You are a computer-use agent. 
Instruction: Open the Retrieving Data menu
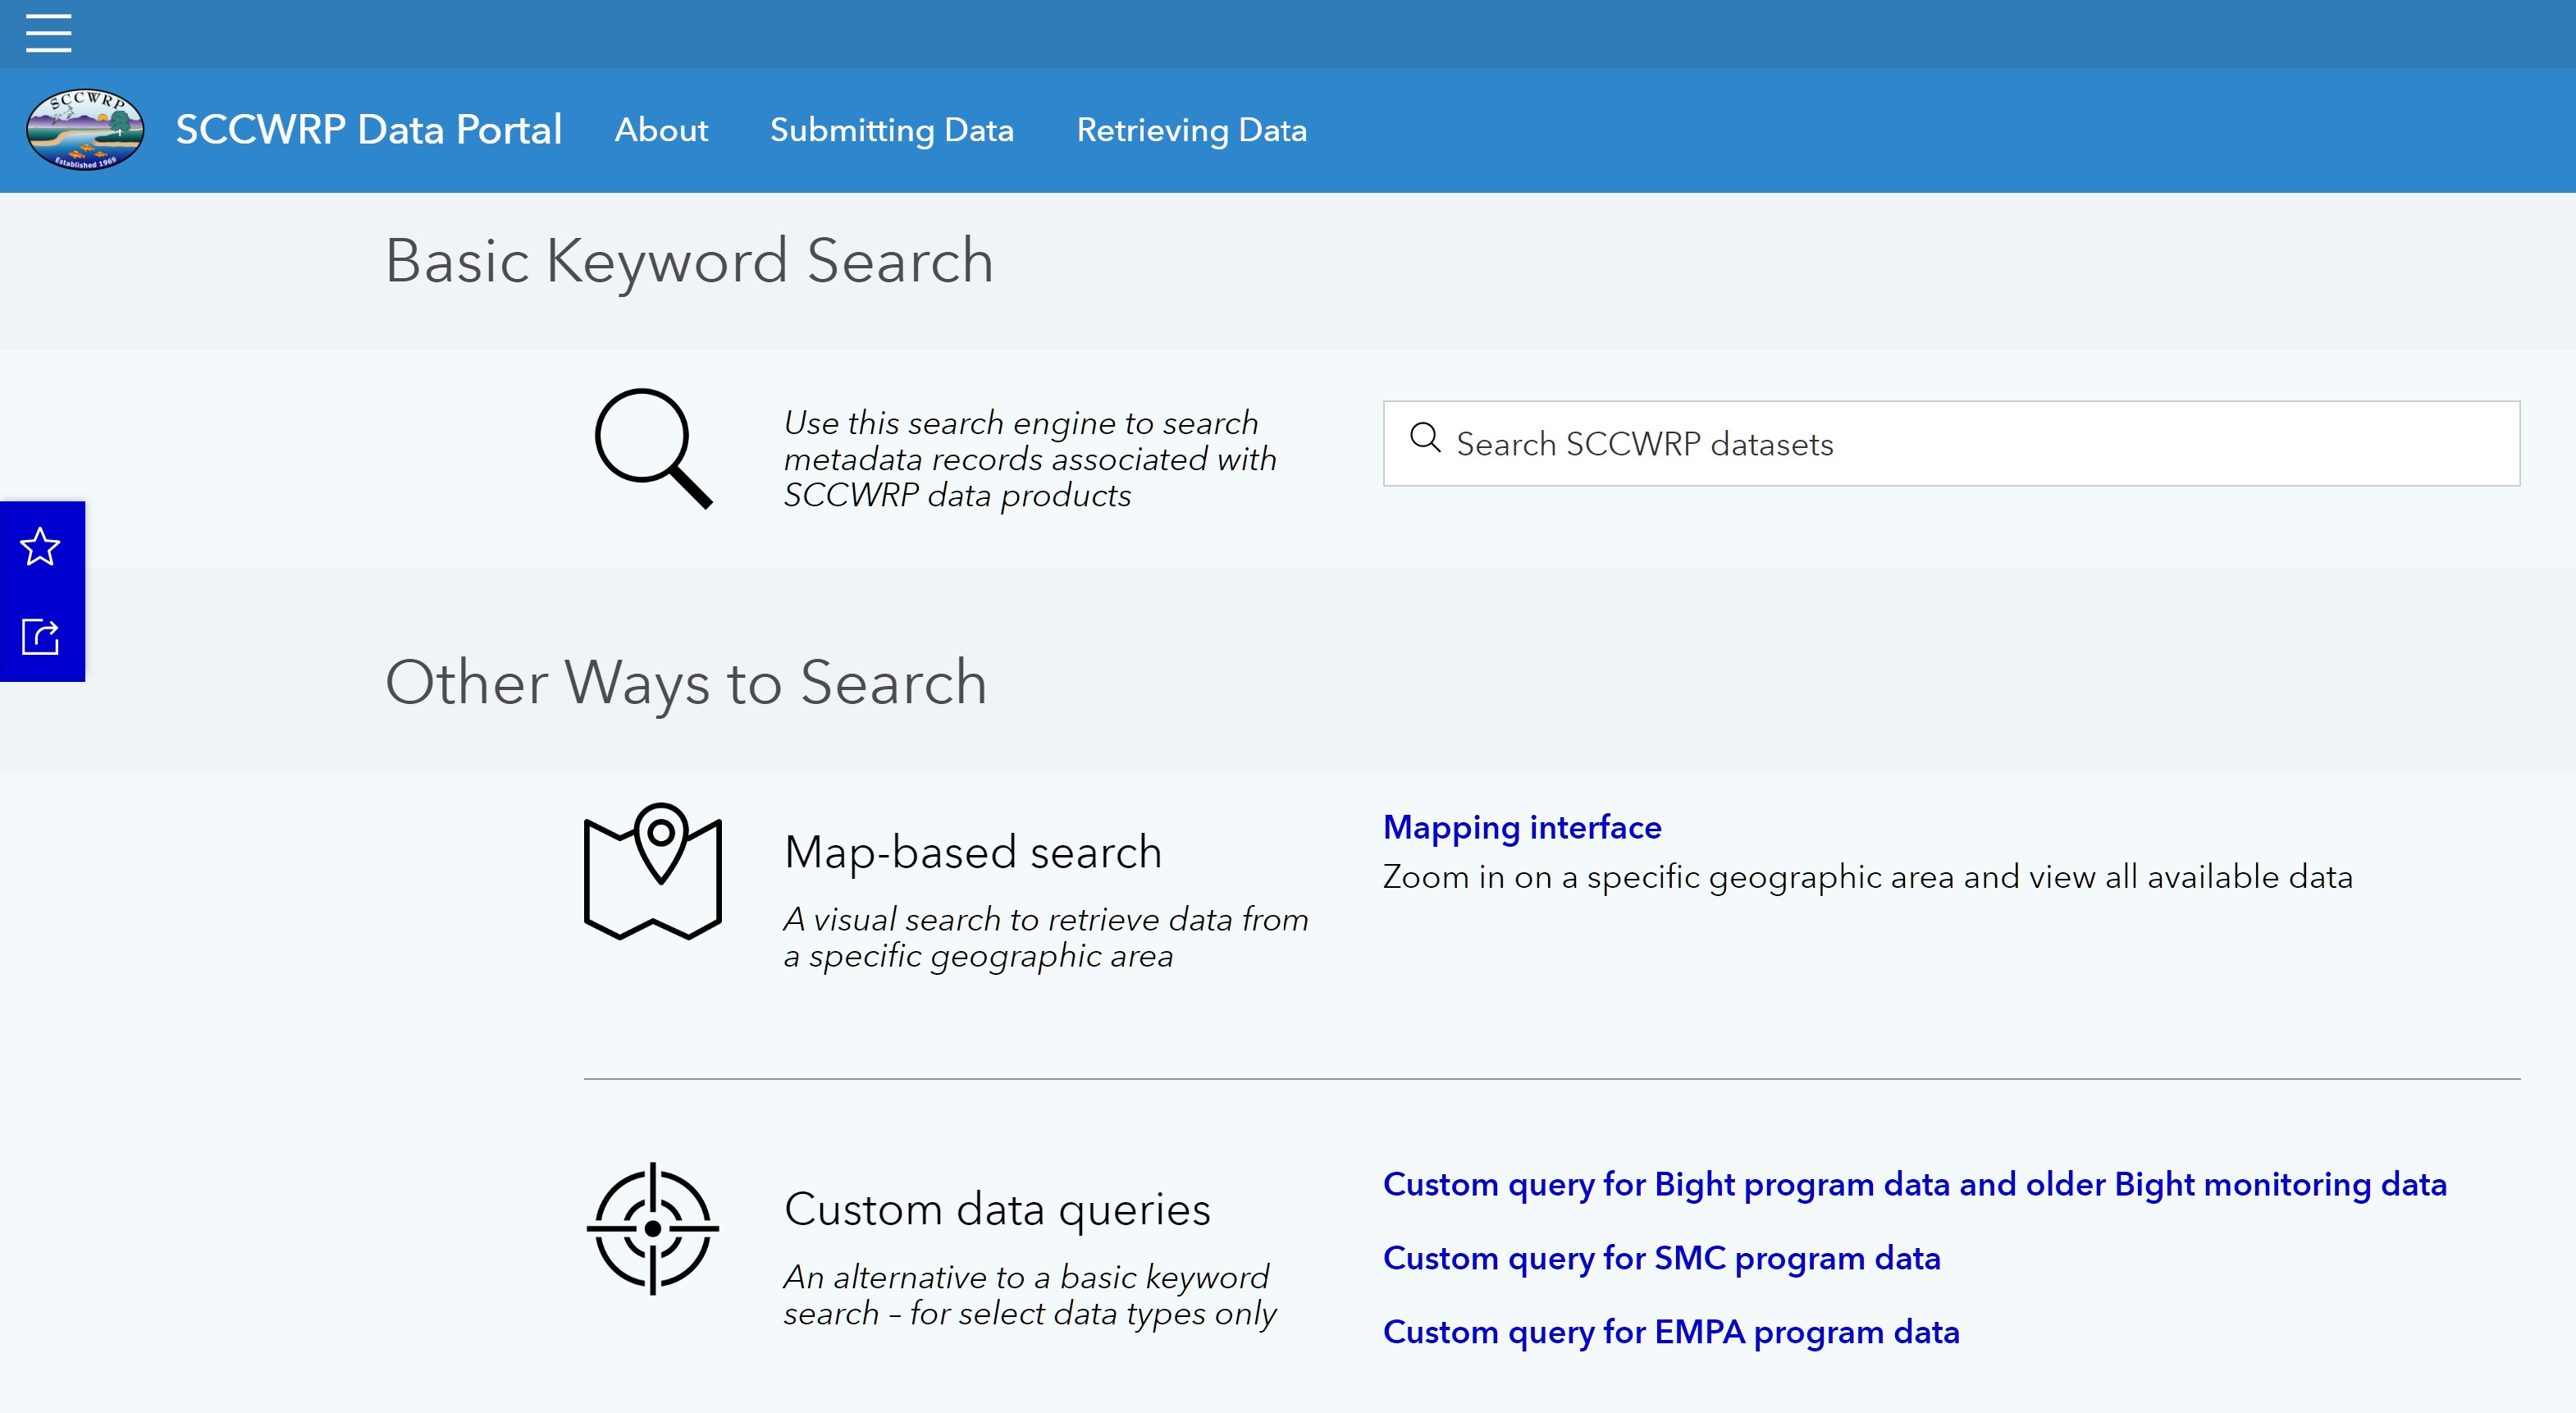(1191, 130)
